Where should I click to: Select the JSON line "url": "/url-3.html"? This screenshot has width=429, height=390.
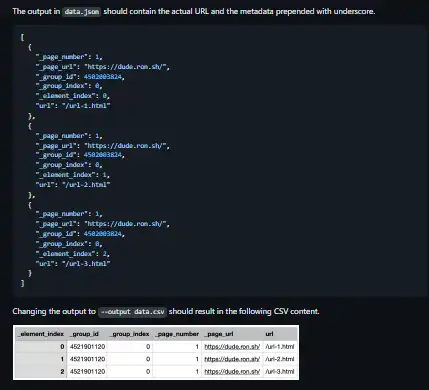(73, 263)
